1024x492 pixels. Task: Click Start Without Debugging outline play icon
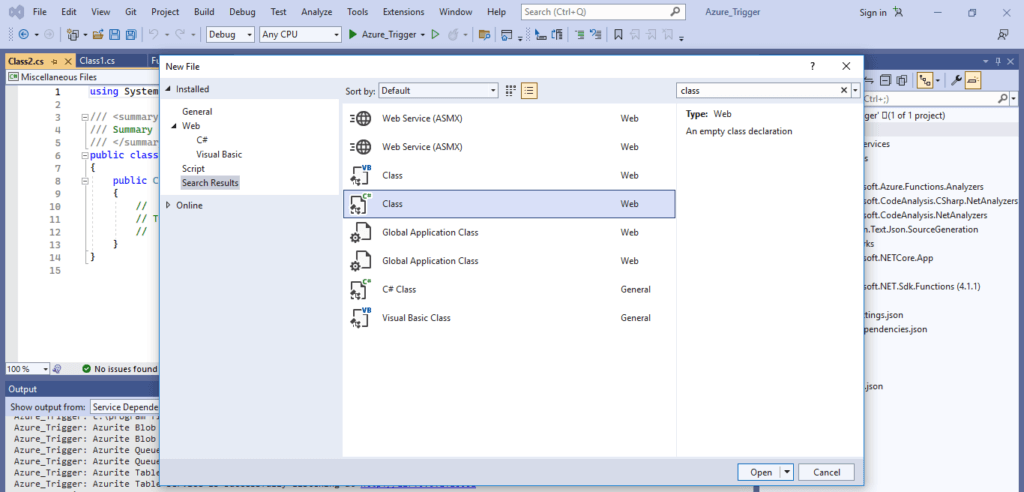point(436,35)
